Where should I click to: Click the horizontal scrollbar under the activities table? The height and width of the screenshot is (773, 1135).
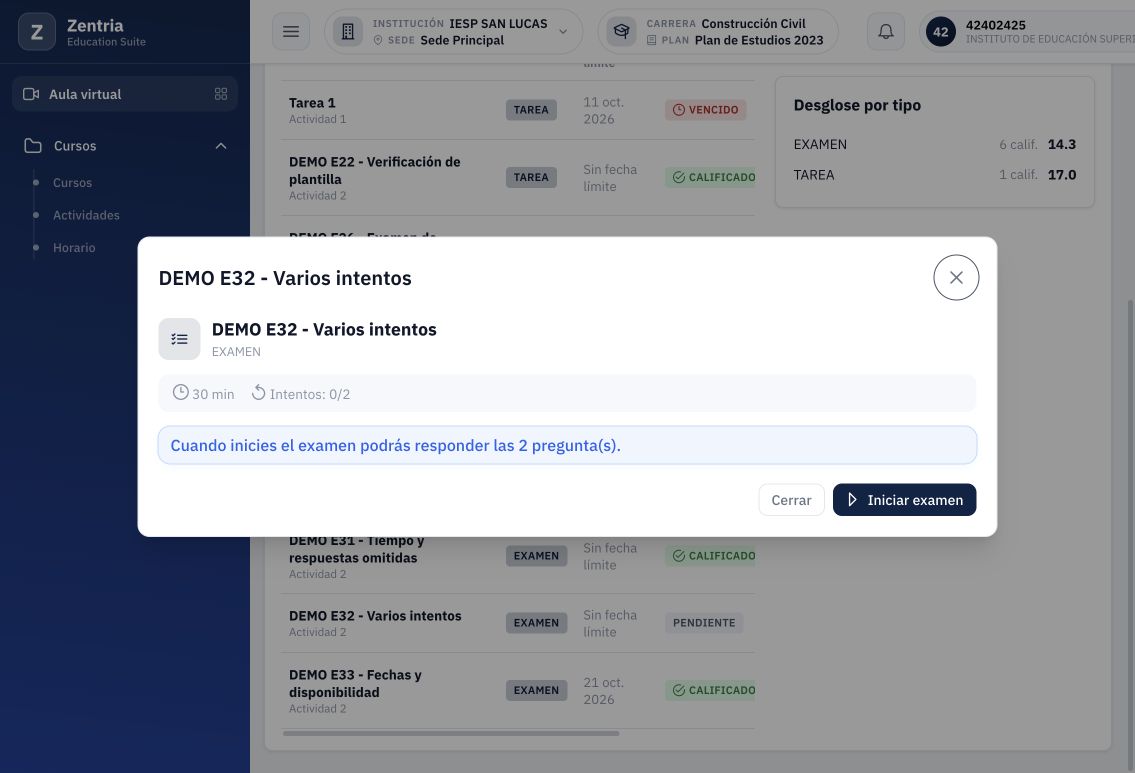tap(451, 733)
